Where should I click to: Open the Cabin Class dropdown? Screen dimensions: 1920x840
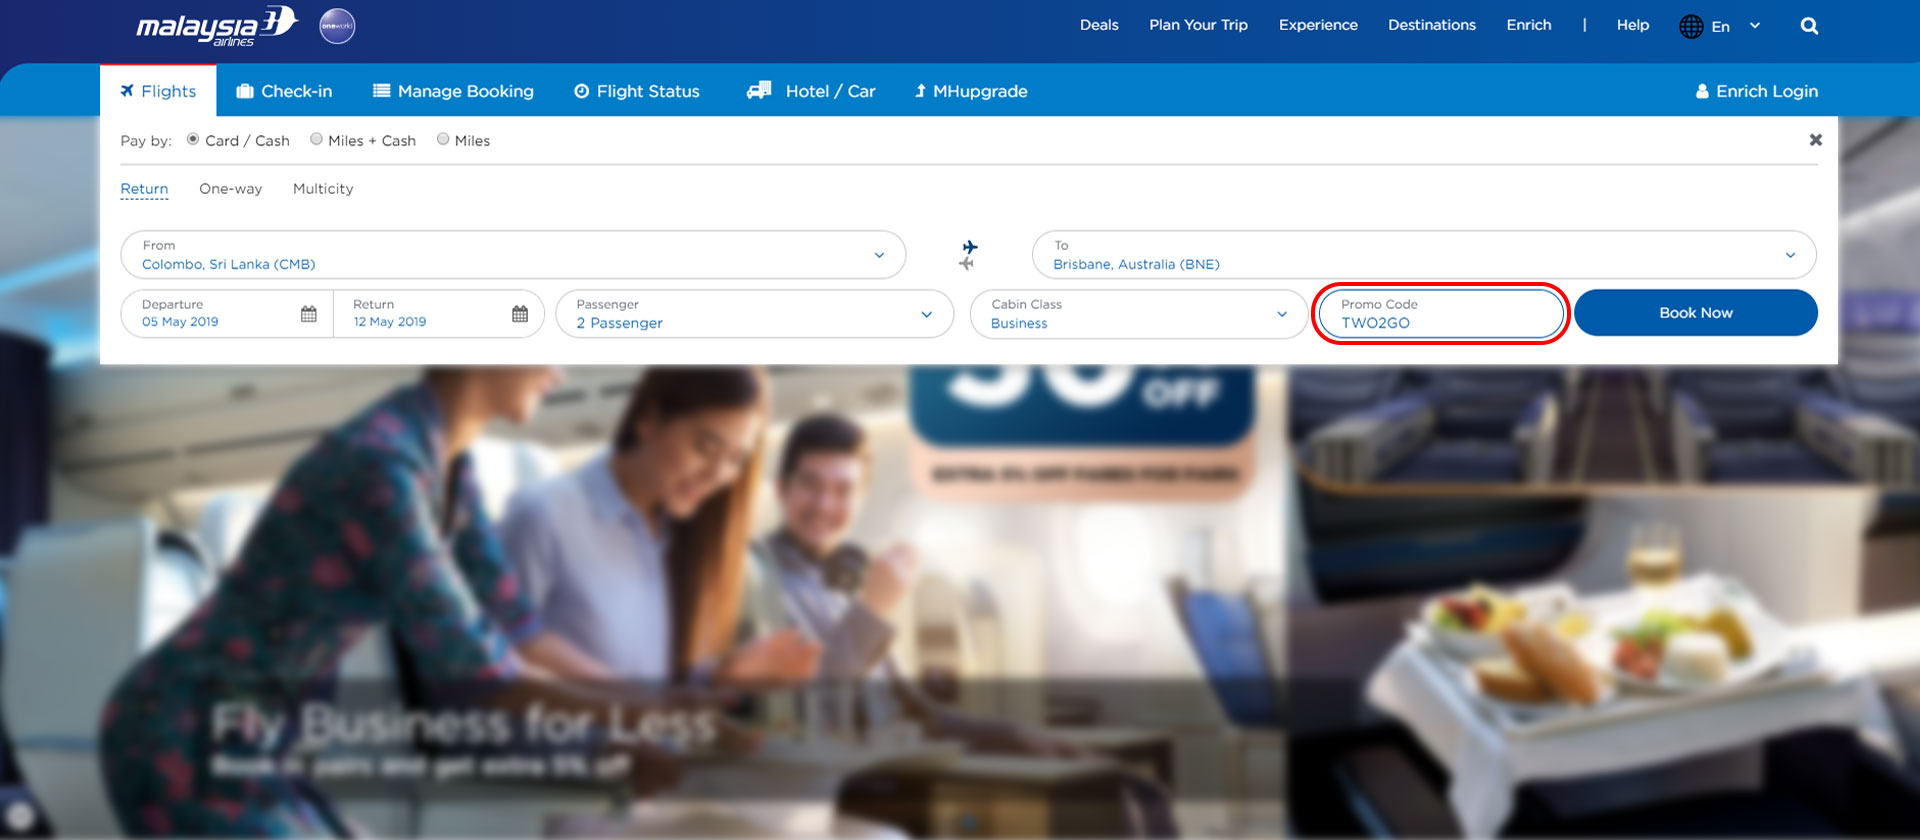[1139, 314]
